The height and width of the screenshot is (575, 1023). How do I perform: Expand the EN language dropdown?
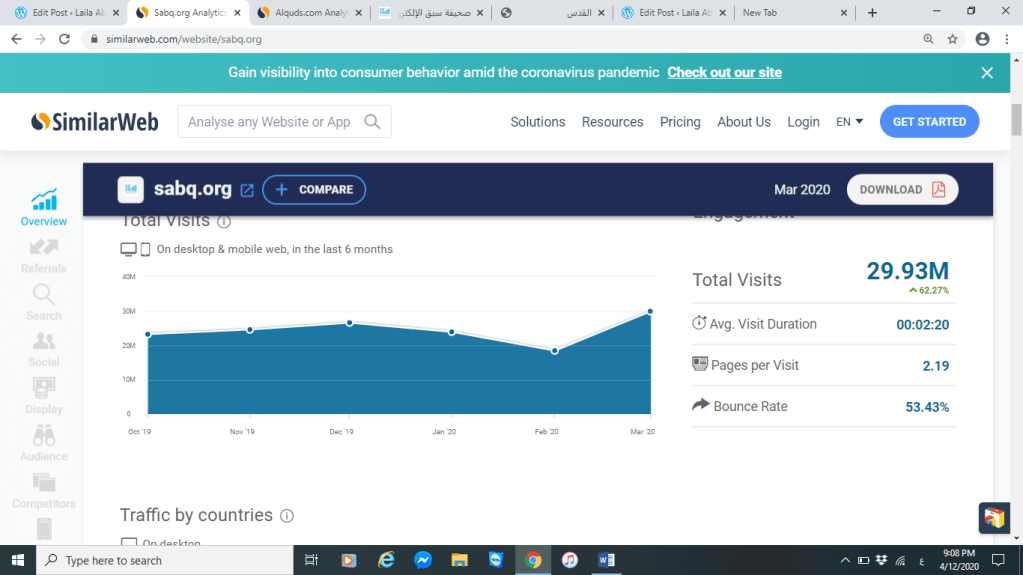click(849, 122)
